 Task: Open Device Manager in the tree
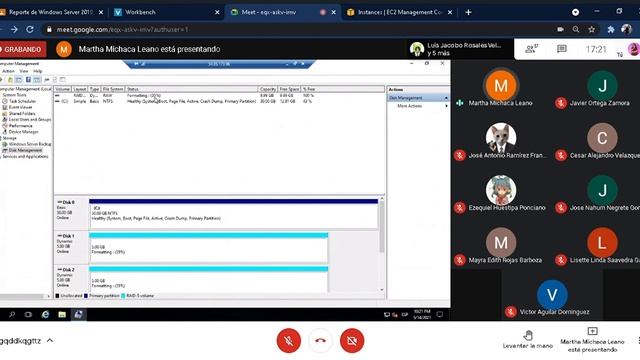point(23,132)
